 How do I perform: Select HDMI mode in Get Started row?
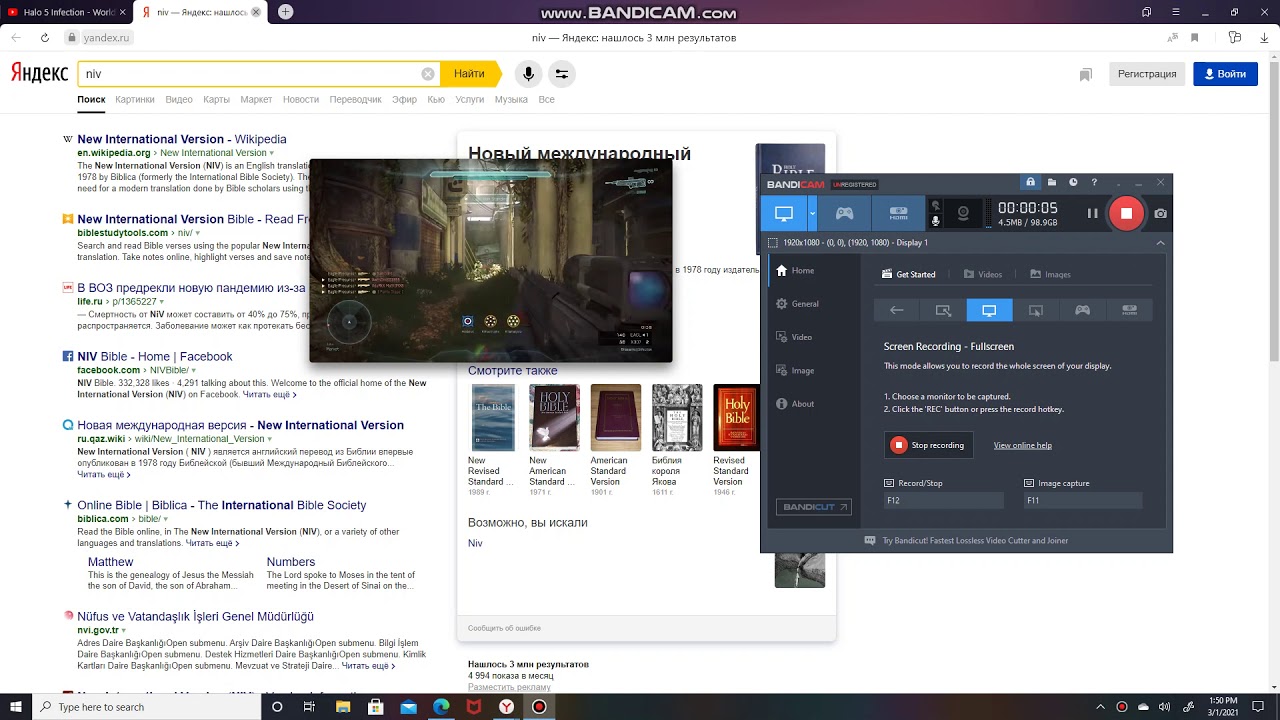1129,310
